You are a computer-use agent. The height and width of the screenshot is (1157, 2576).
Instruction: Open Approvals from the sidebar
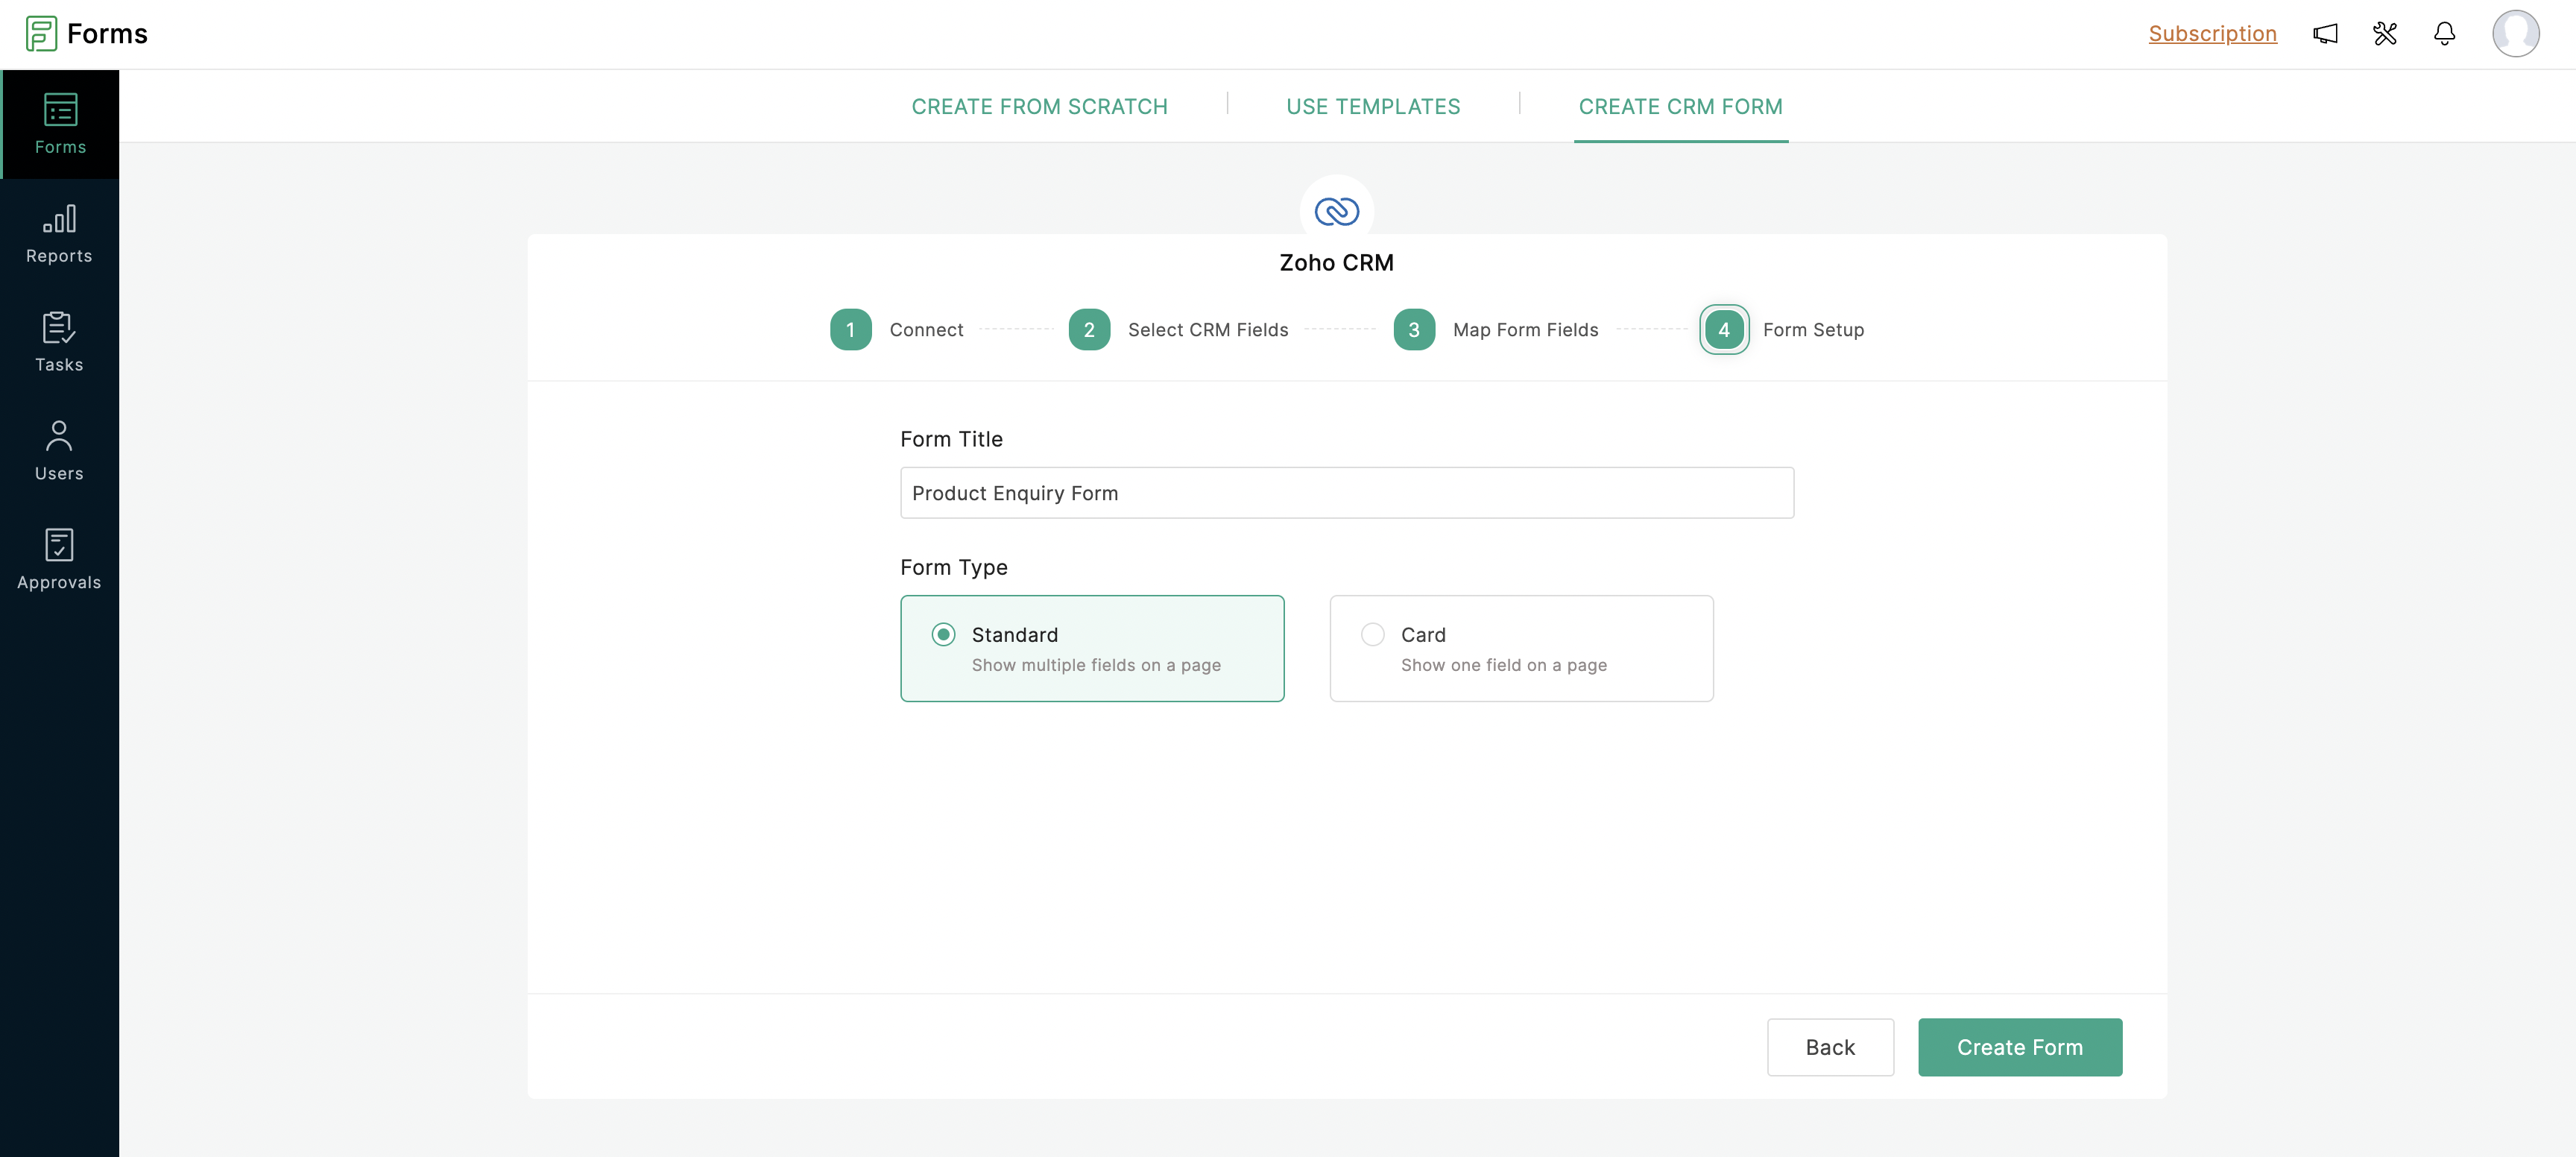point(59,560)
